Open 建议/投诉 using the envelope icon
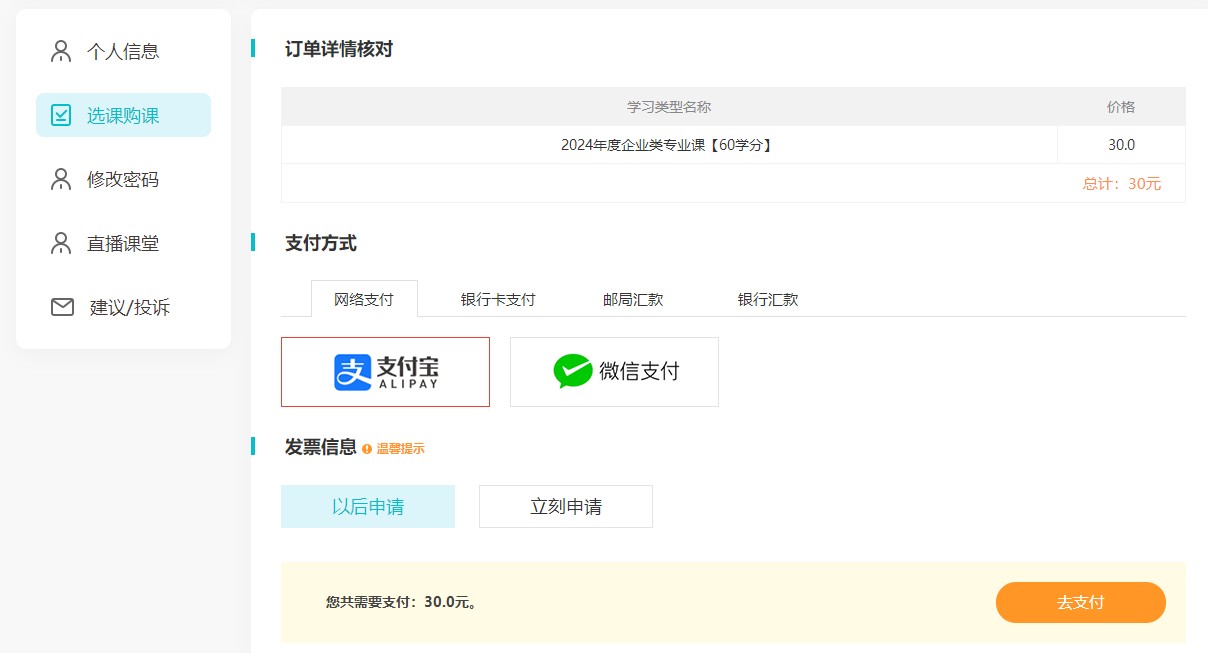The height and width of the screenshot is (653, 1208). tap(62, 307)
